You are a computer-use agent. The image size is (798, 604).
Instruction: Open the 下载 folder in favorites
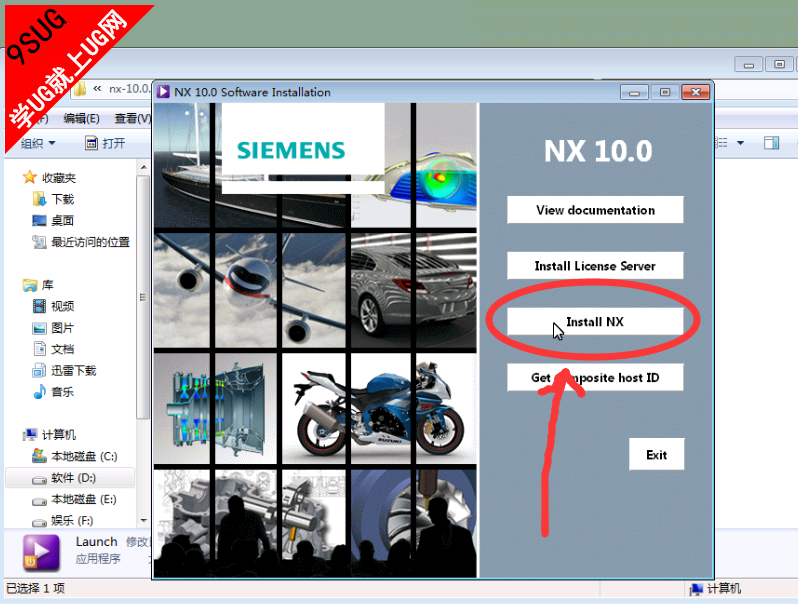point(62,199)
